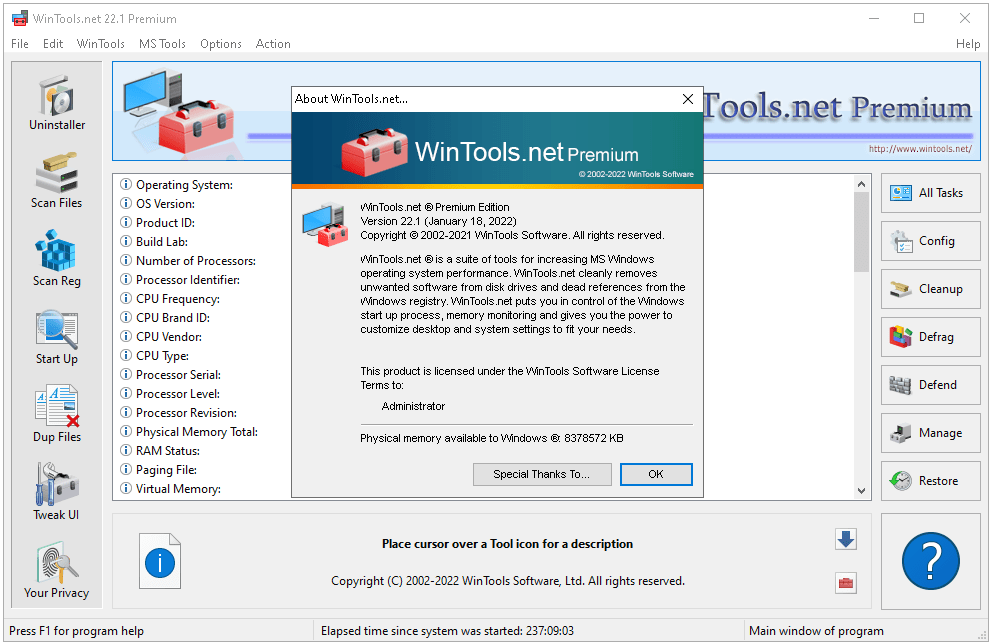Select the Processor Identifier row
The height and width of the screenshot is (644, 991).
coord(180,279)
